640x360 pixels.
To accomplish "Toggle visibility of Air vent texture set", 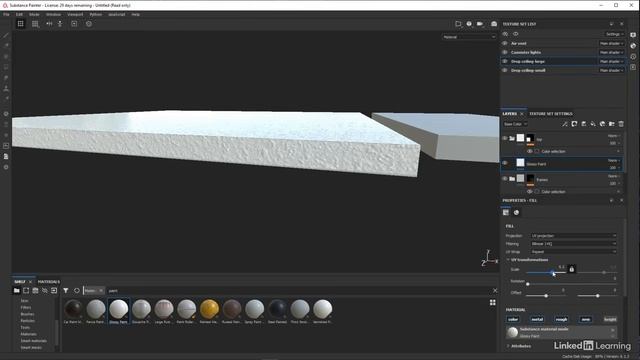I will [x=505, y=43].
